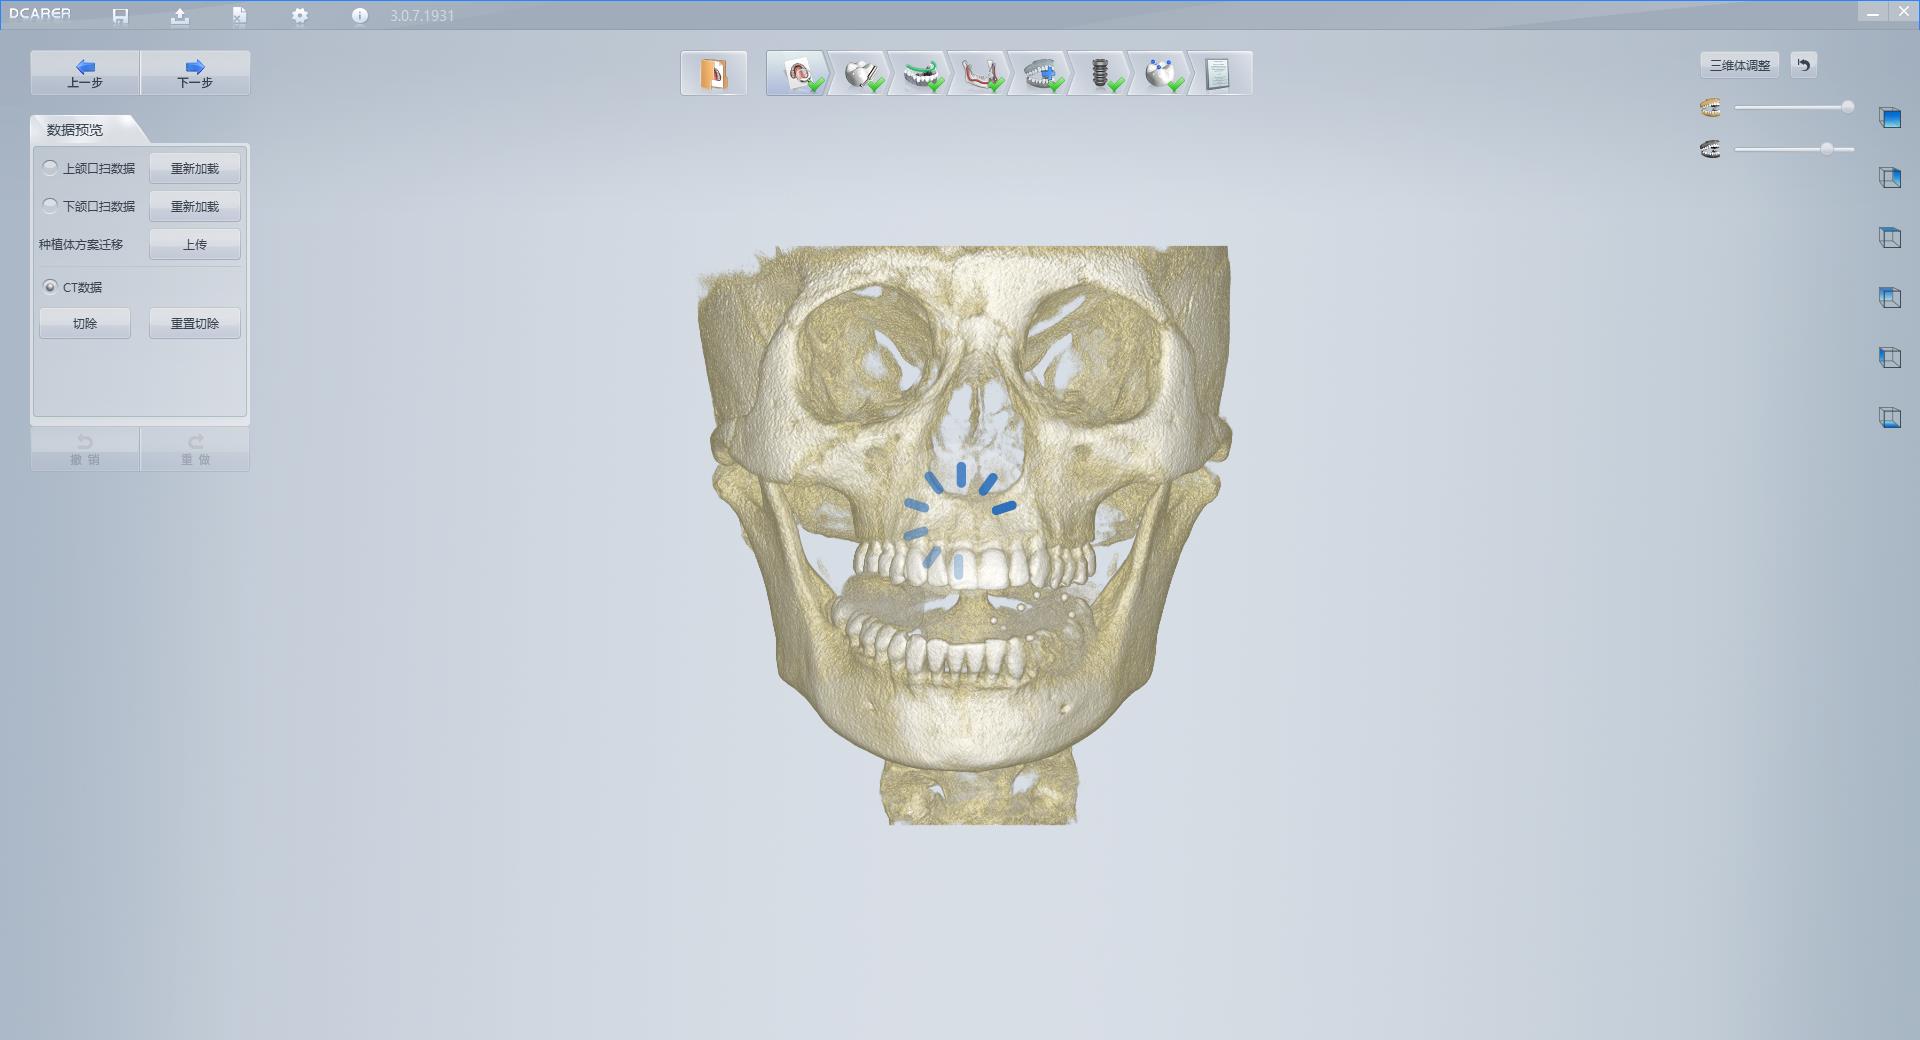Select the implant placement workflow step

[1100, 74]
